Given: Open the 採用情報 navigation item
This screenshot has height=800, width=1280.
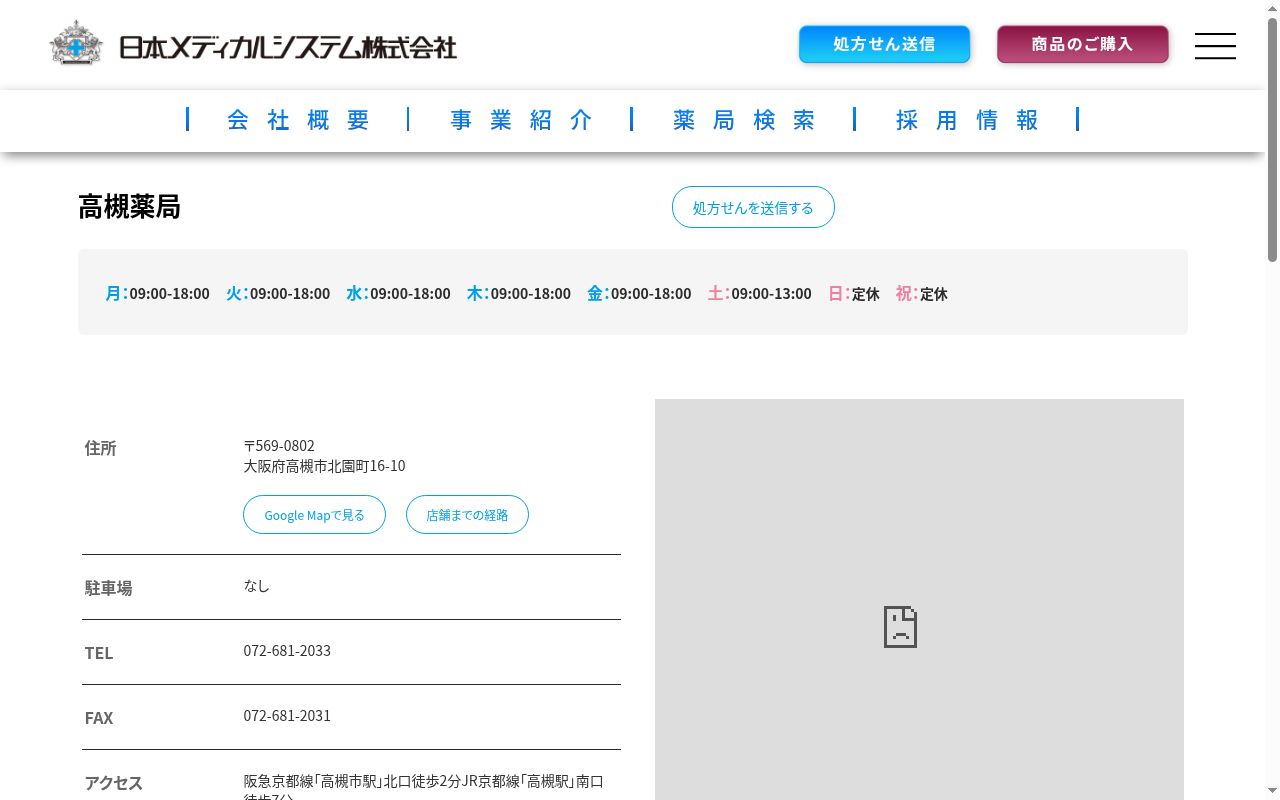Looking at the screenshot, I should 968,120.
